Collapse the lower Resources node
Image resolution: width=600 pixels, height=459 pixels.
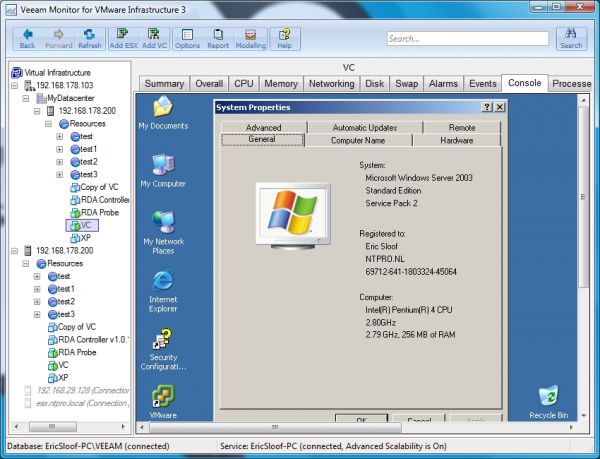(26, 264)
